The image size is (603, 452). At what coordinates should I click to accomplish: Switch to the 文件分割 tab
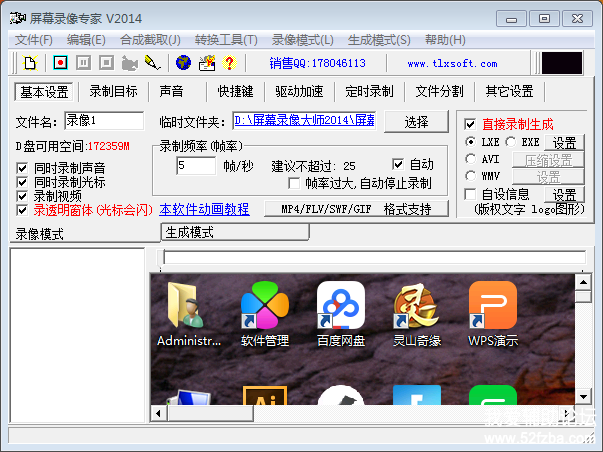click(x=439, y=92)
